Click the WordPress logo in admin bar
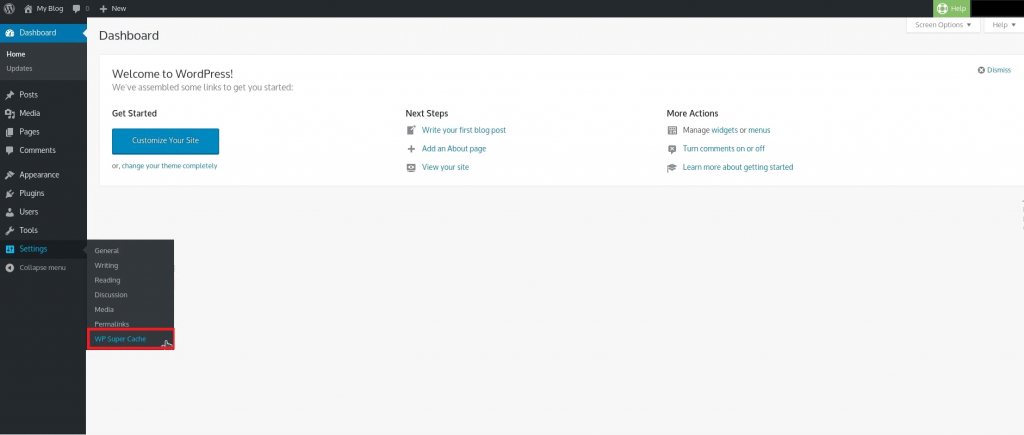Viewport: 1024px width, 435px height. coord(9,8)
